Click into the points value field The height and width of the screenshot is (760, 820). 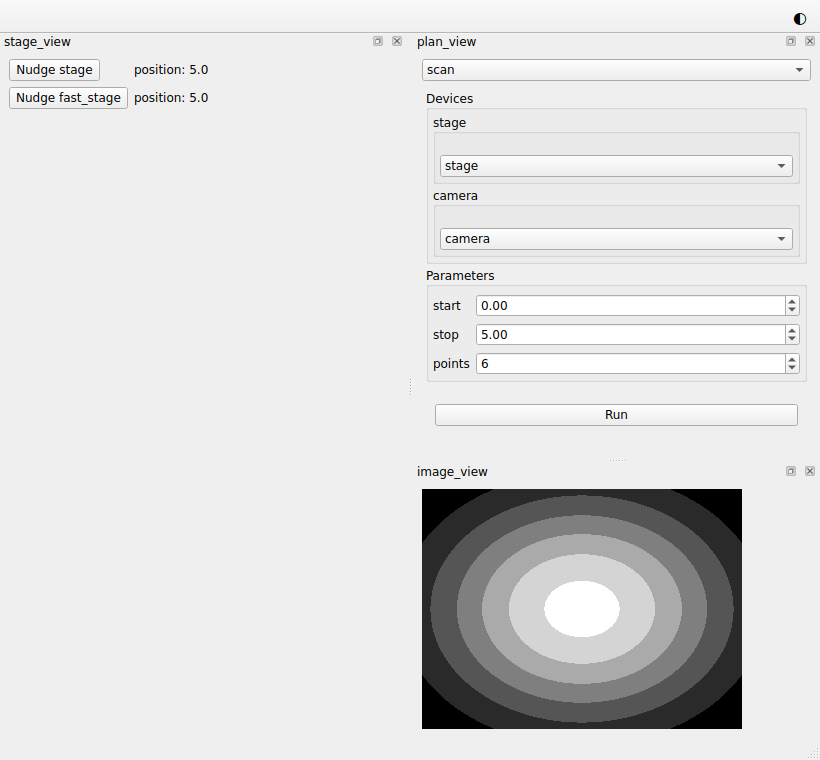(630, 364)
